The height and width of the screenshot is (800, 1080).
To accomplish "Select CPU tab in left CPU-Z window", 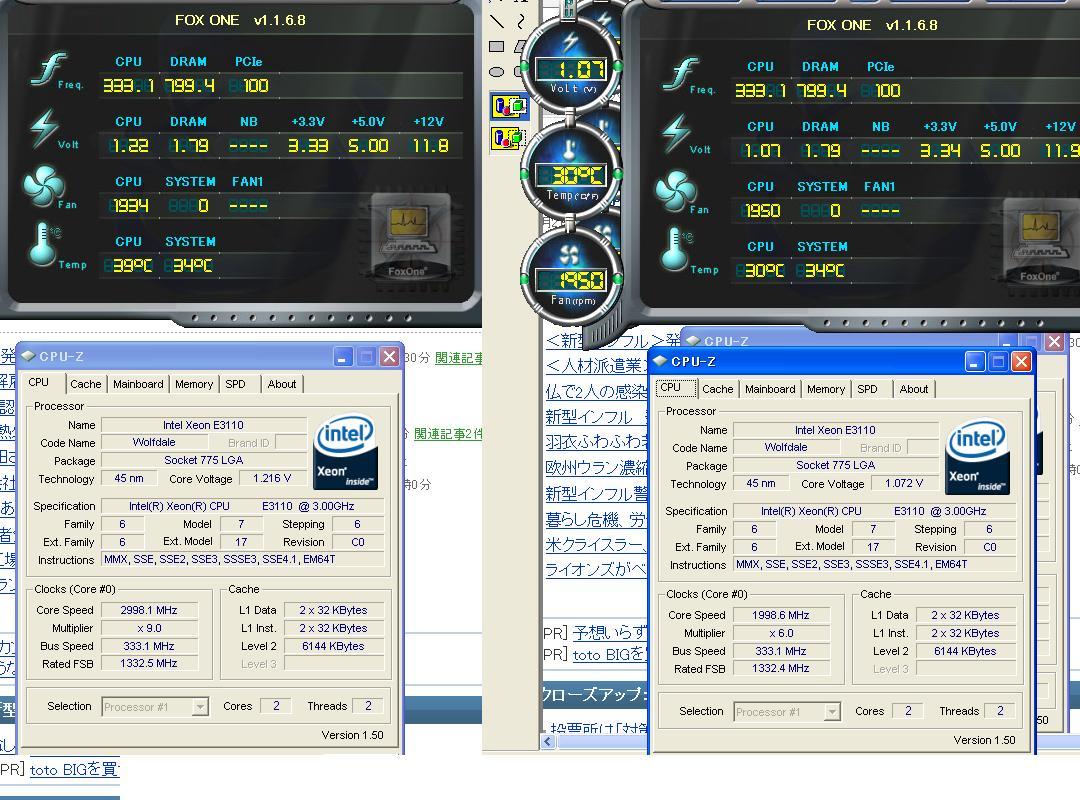I will pos(39,382).
